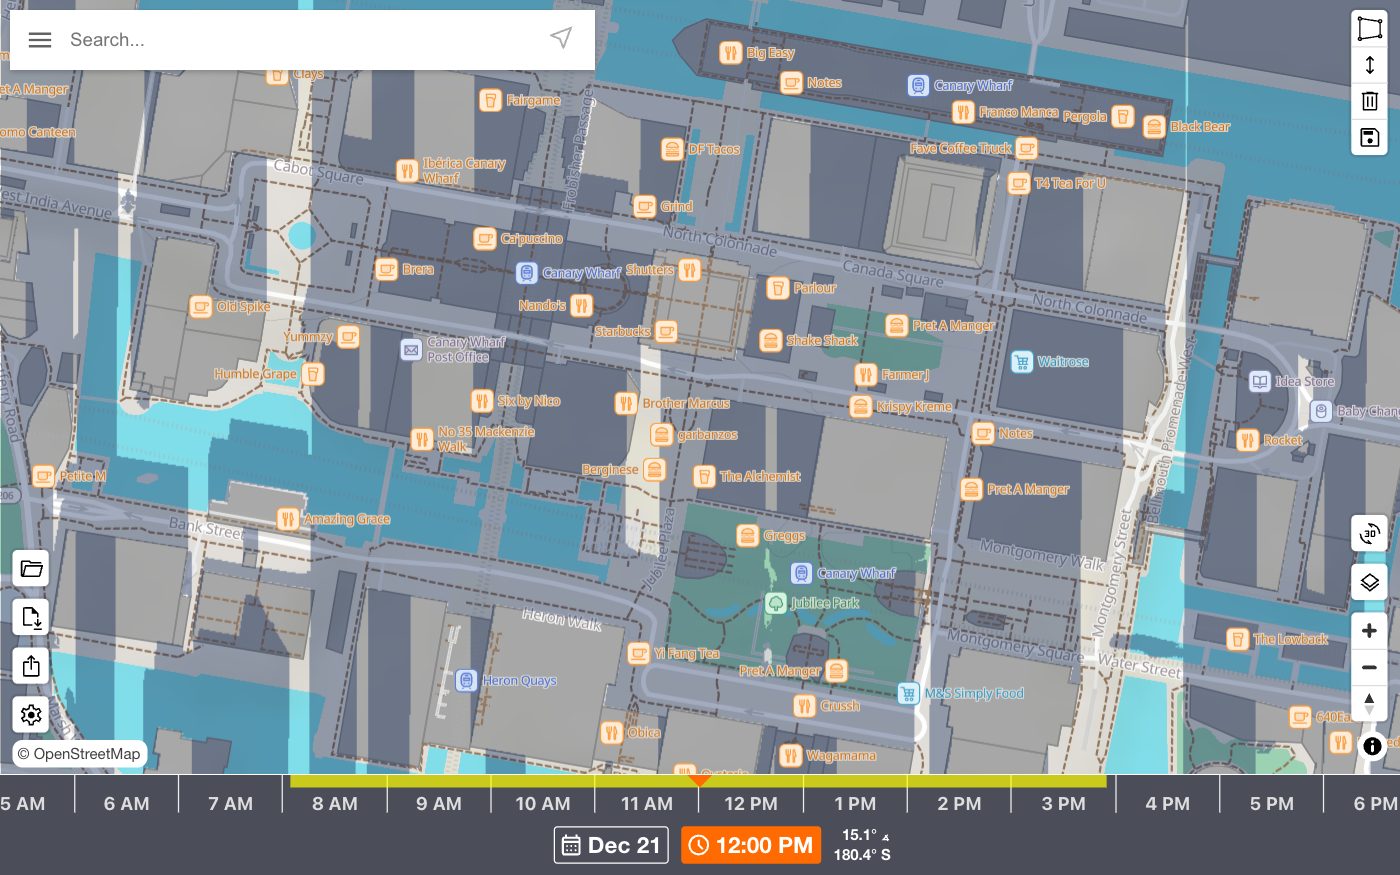Image resolution: width=1400 pixels, height=875 pixels.
Task: Select the draw polygon area tool
Action: pyautogui.click(x=1370, y=29)
